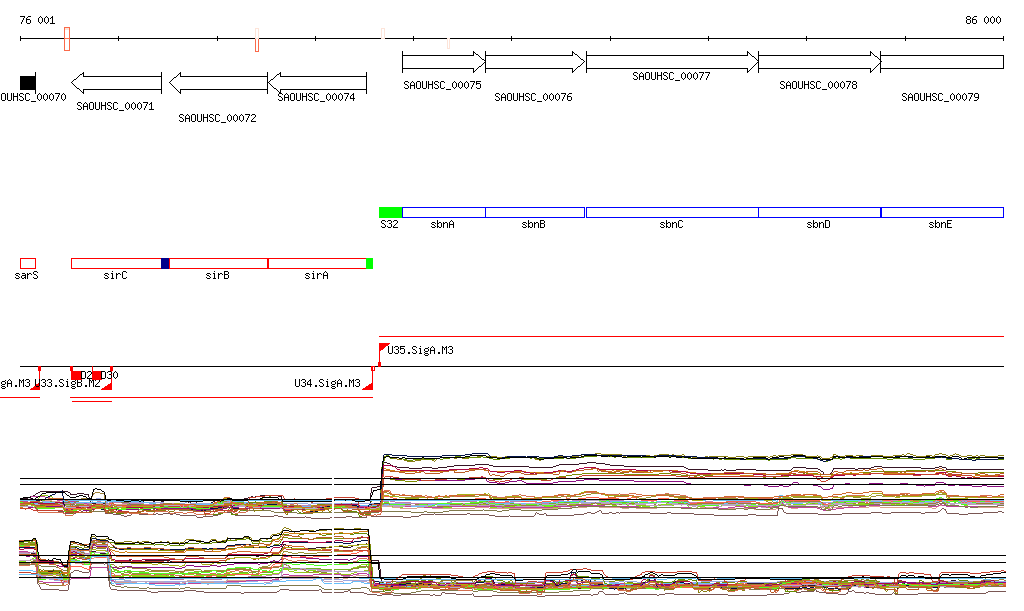Click the SAOUHSC_00076 gene arrow
This screenshot has width=1024, height=611.
534,63
